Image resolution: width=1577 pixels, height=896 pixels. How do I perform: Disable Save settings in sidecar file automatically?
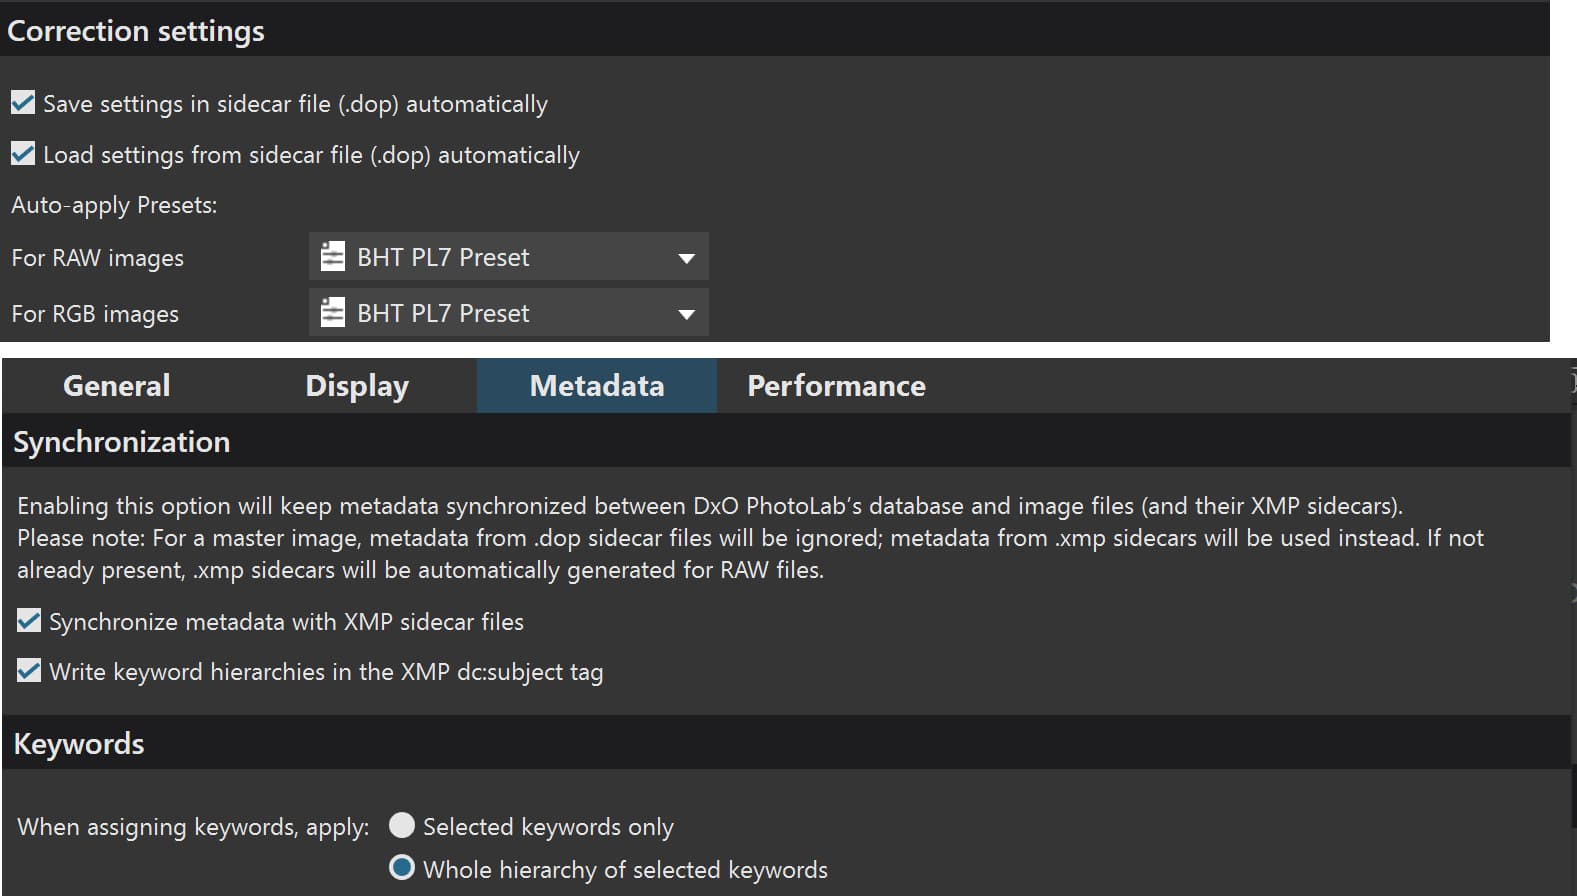(x=23, y=103)
